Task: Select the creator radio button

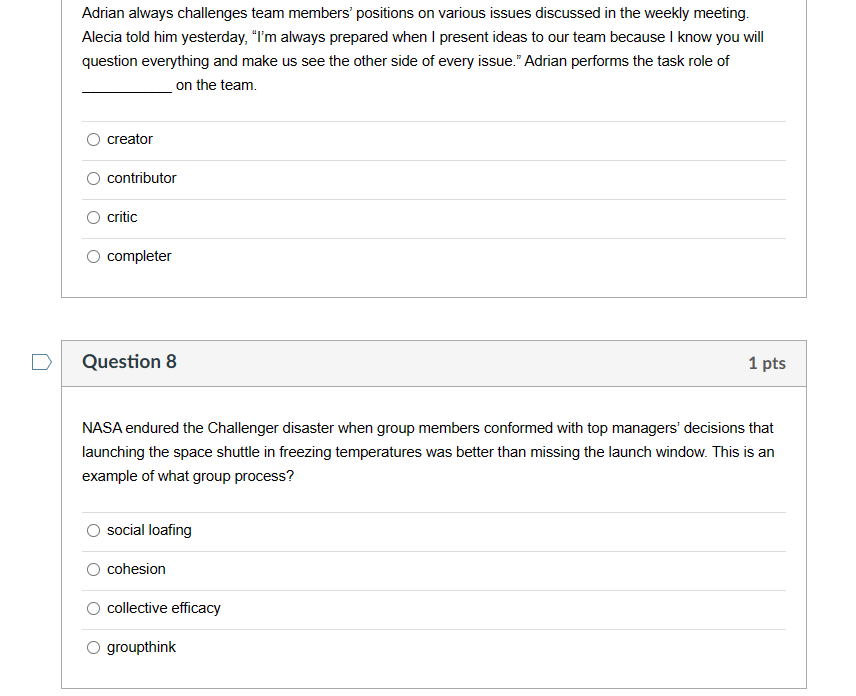Action: pyautogui.click(x=93, y=139)
